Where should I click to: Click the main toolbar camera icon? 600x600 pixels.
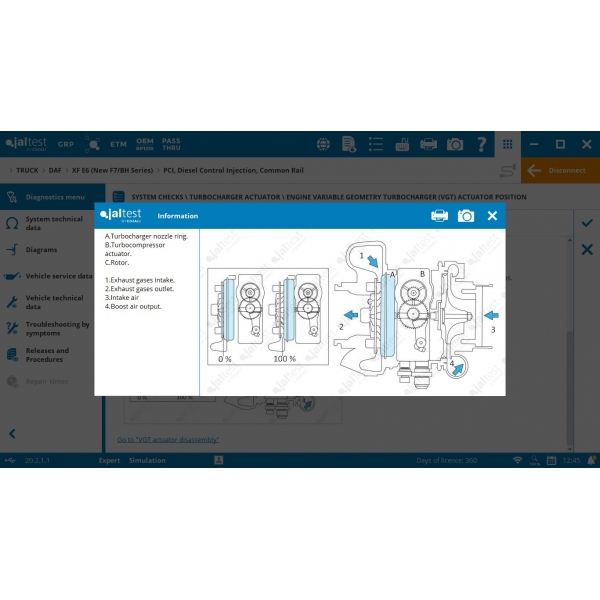pos(455,144)
